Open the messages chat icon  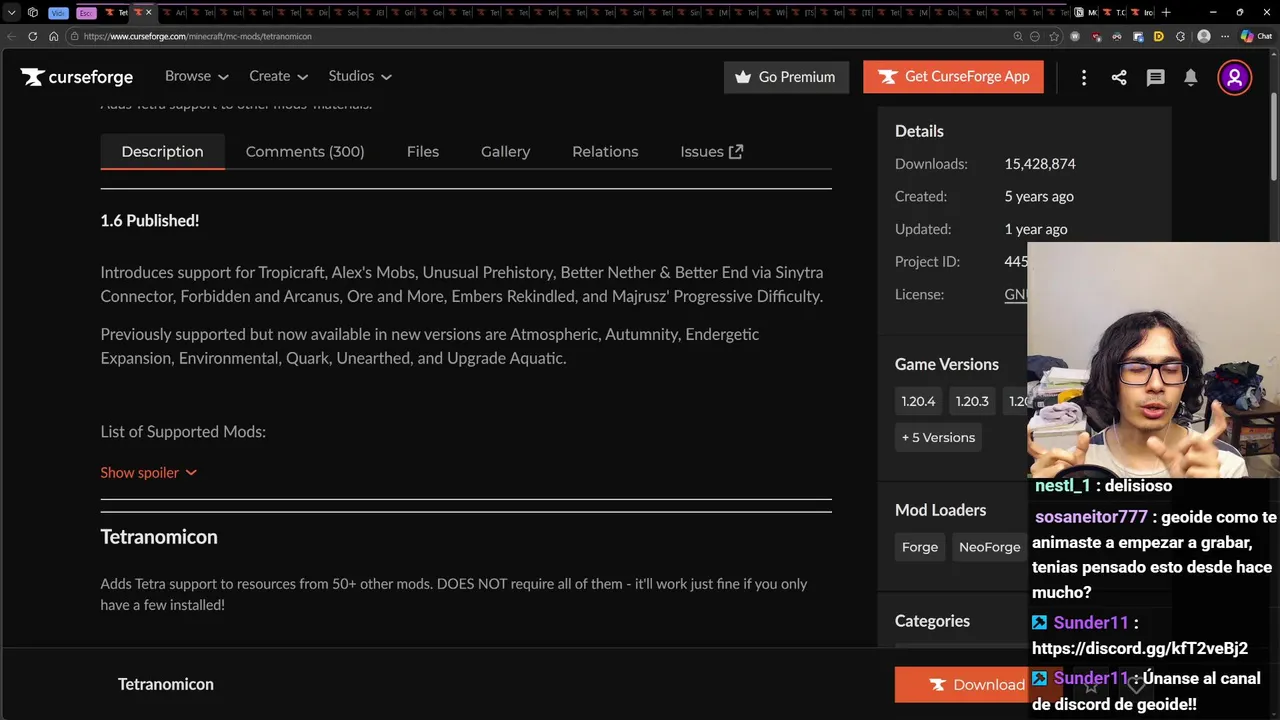pos(1155,77)
